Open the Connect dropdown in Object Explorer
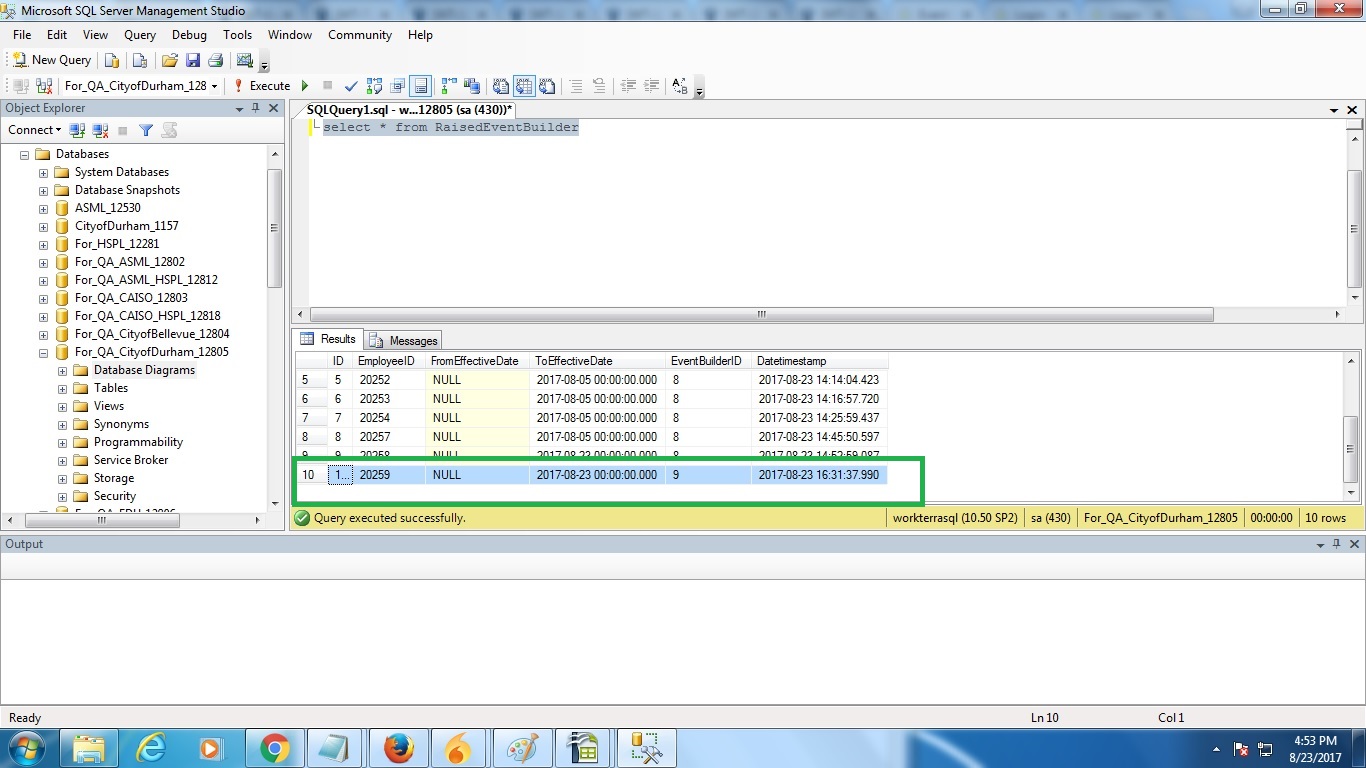 tap(34, 130)
